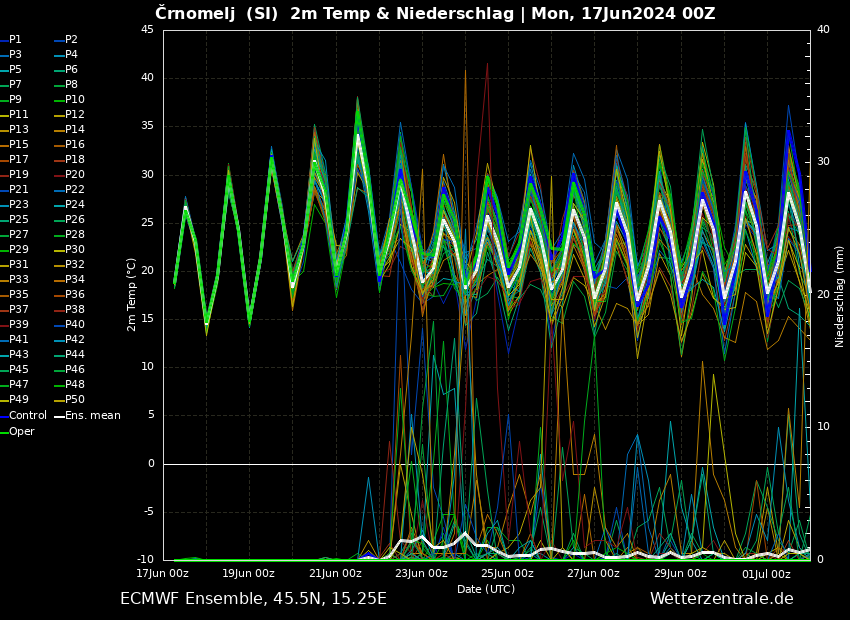
Task: Click the 21Jun 00z date tick
Action: (x=335, y=574)
